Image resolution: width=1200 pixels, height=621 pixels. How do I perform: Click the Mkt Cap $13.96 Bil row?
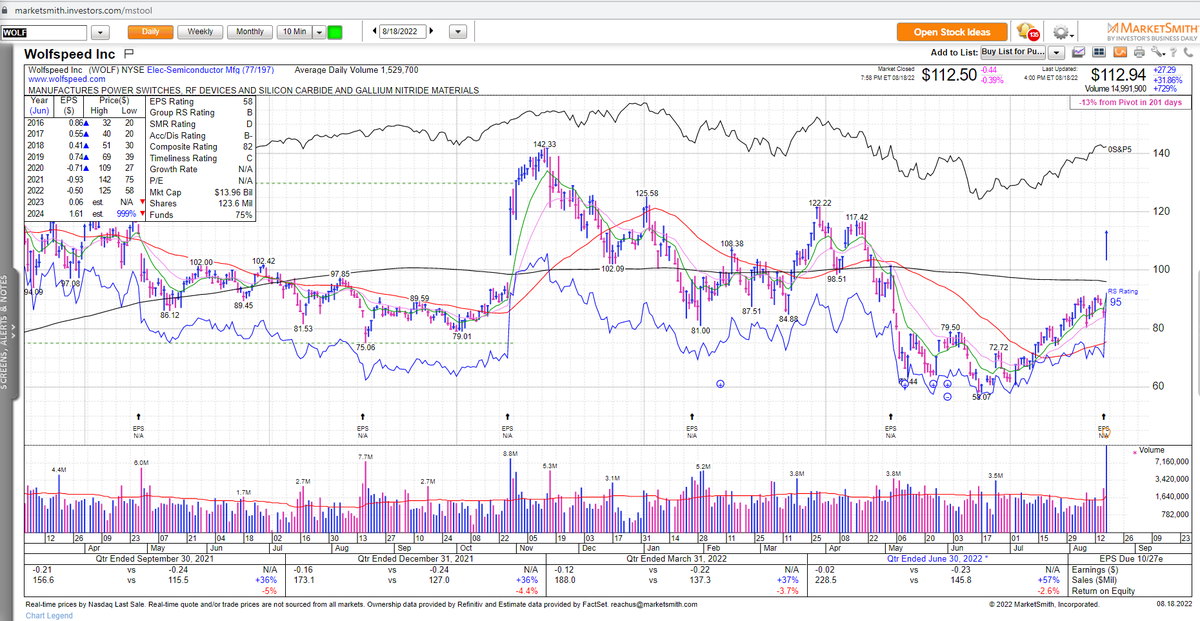(202, 191)
